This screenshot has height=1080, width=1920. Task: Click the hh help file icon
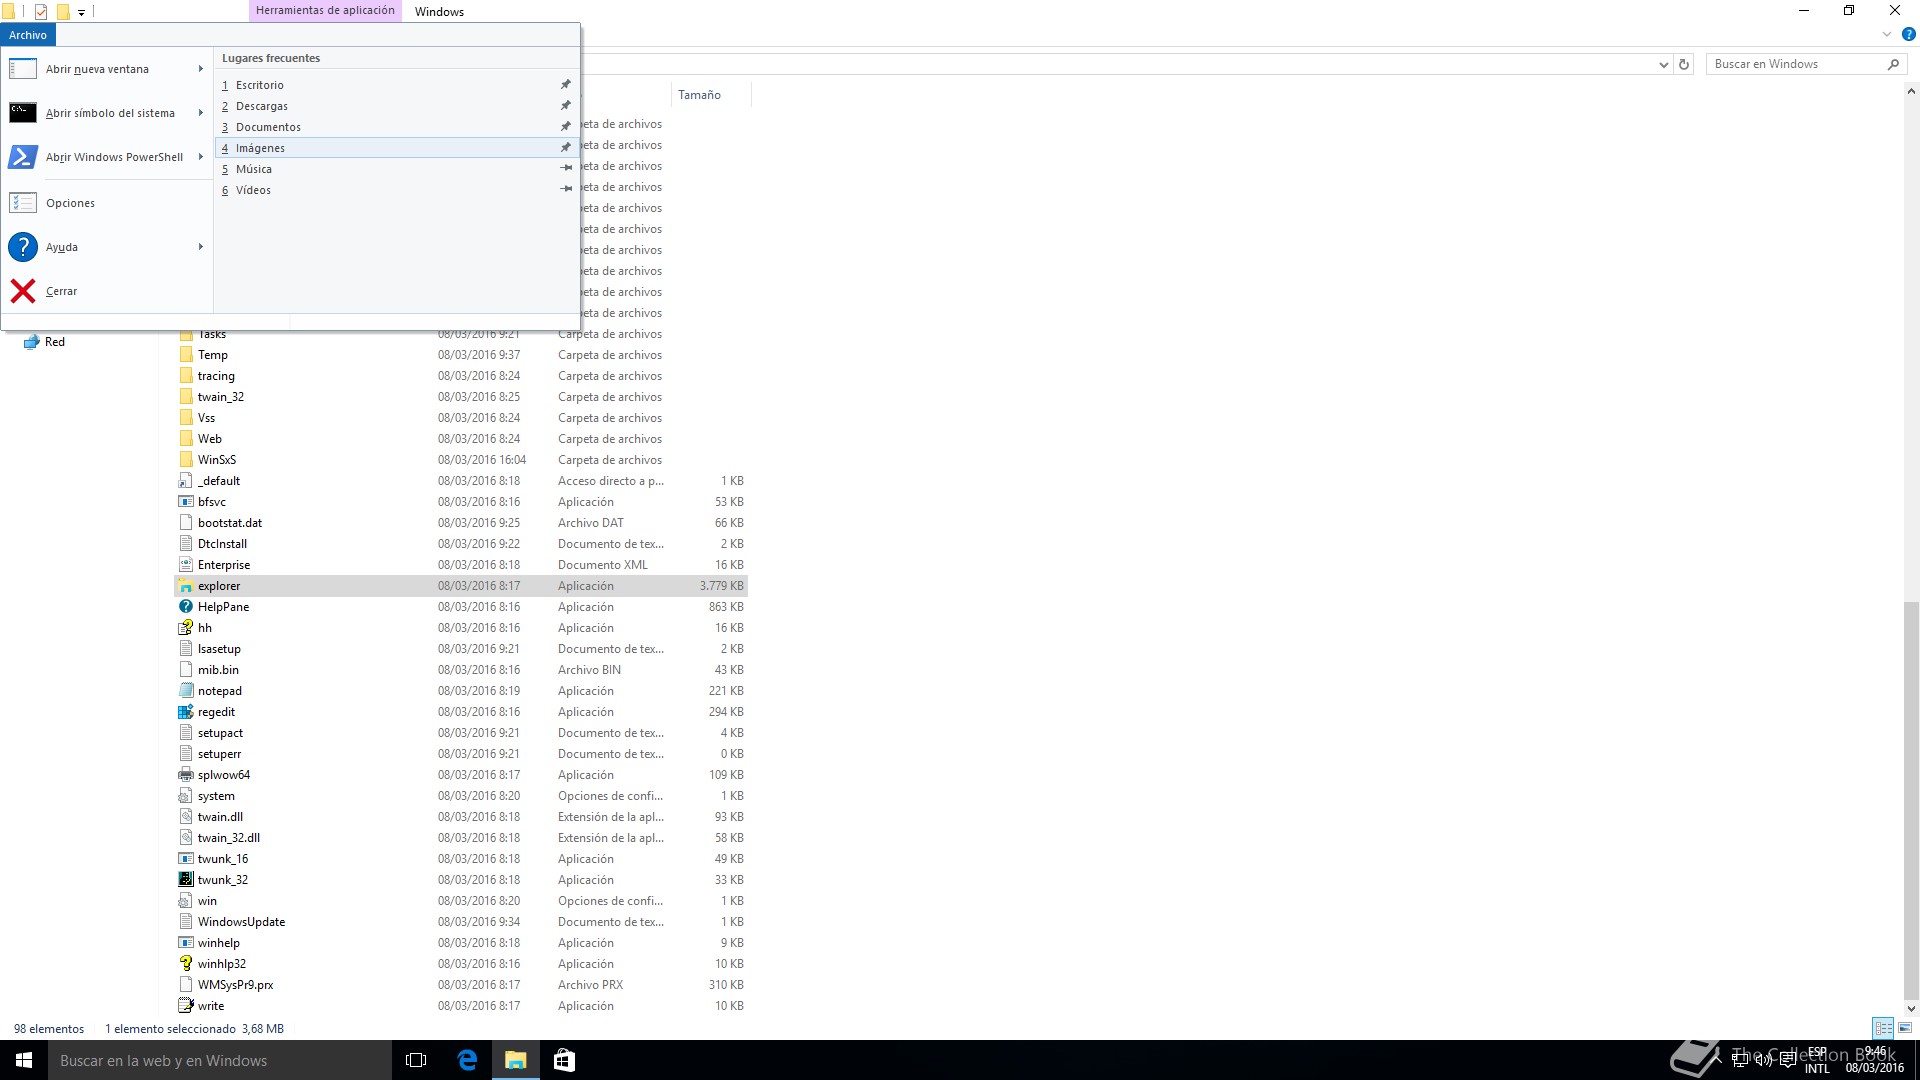pos(185,628)
